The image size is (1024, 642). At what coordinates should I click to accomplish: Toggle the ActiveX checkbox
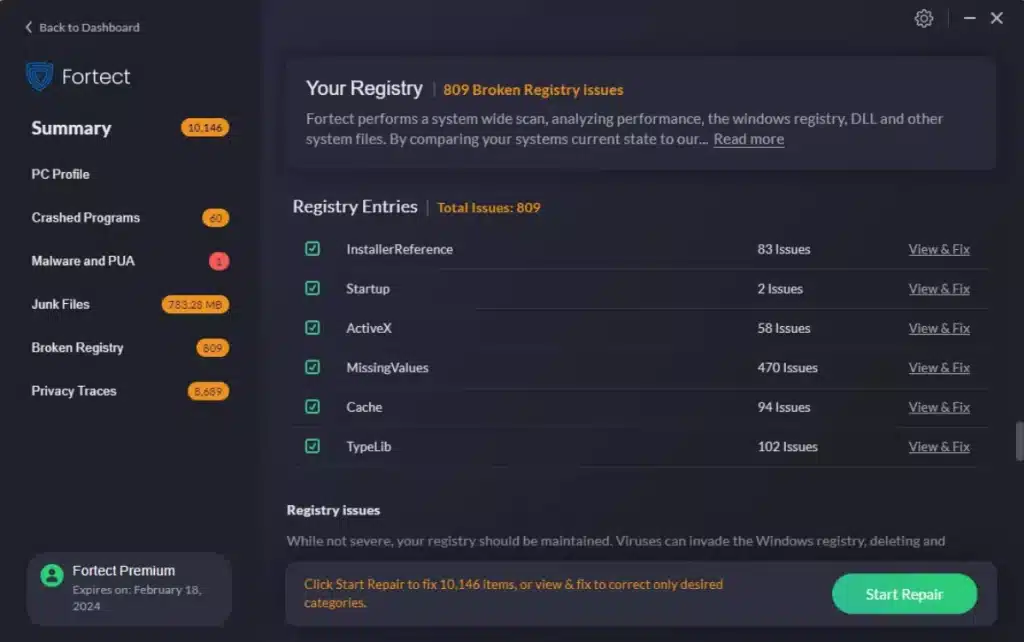[312, 328]
